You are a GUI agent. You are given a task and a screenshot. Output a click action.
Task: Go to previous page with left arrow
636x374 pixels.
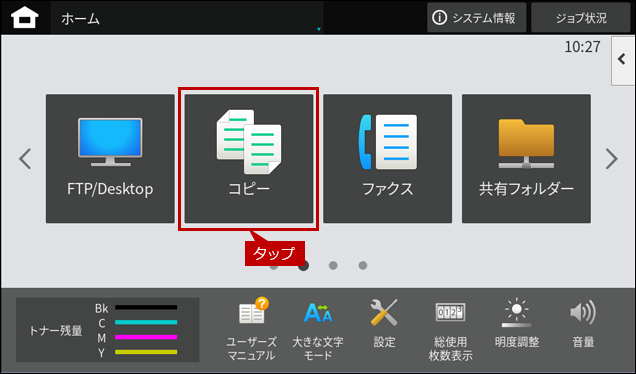coord(25,159)
